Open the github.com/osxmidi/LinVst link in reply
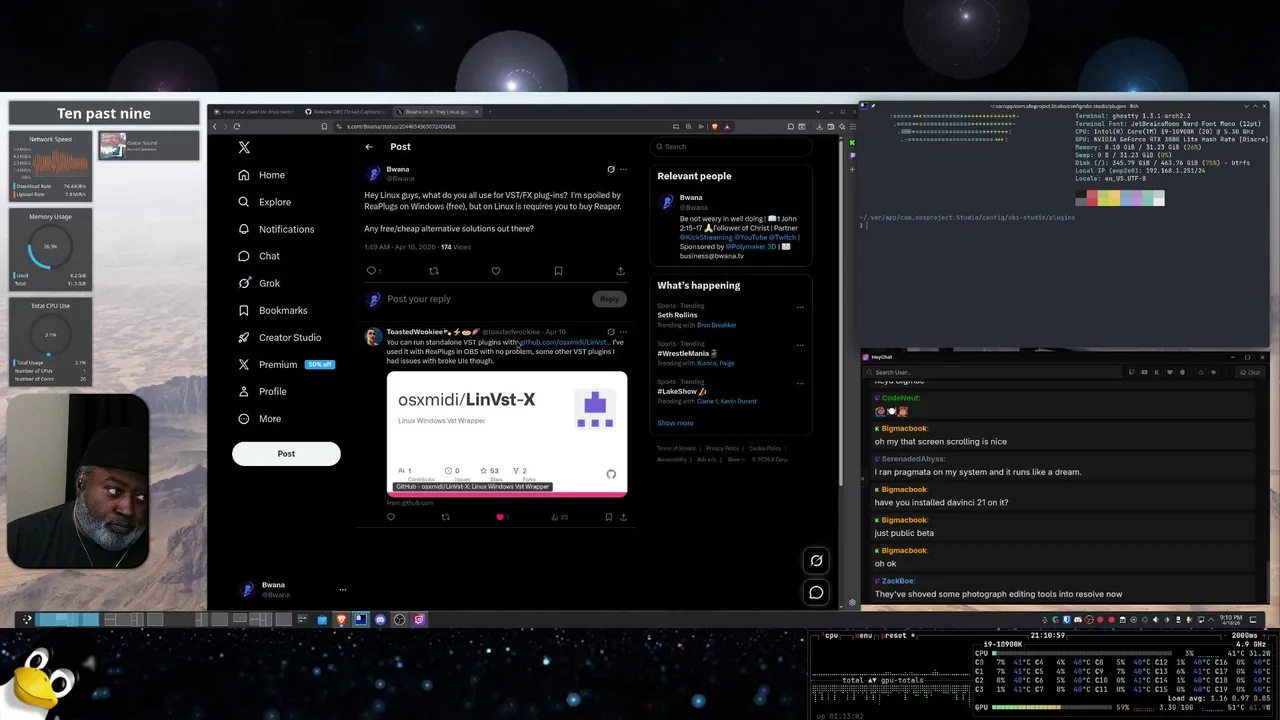 point(564,342)
